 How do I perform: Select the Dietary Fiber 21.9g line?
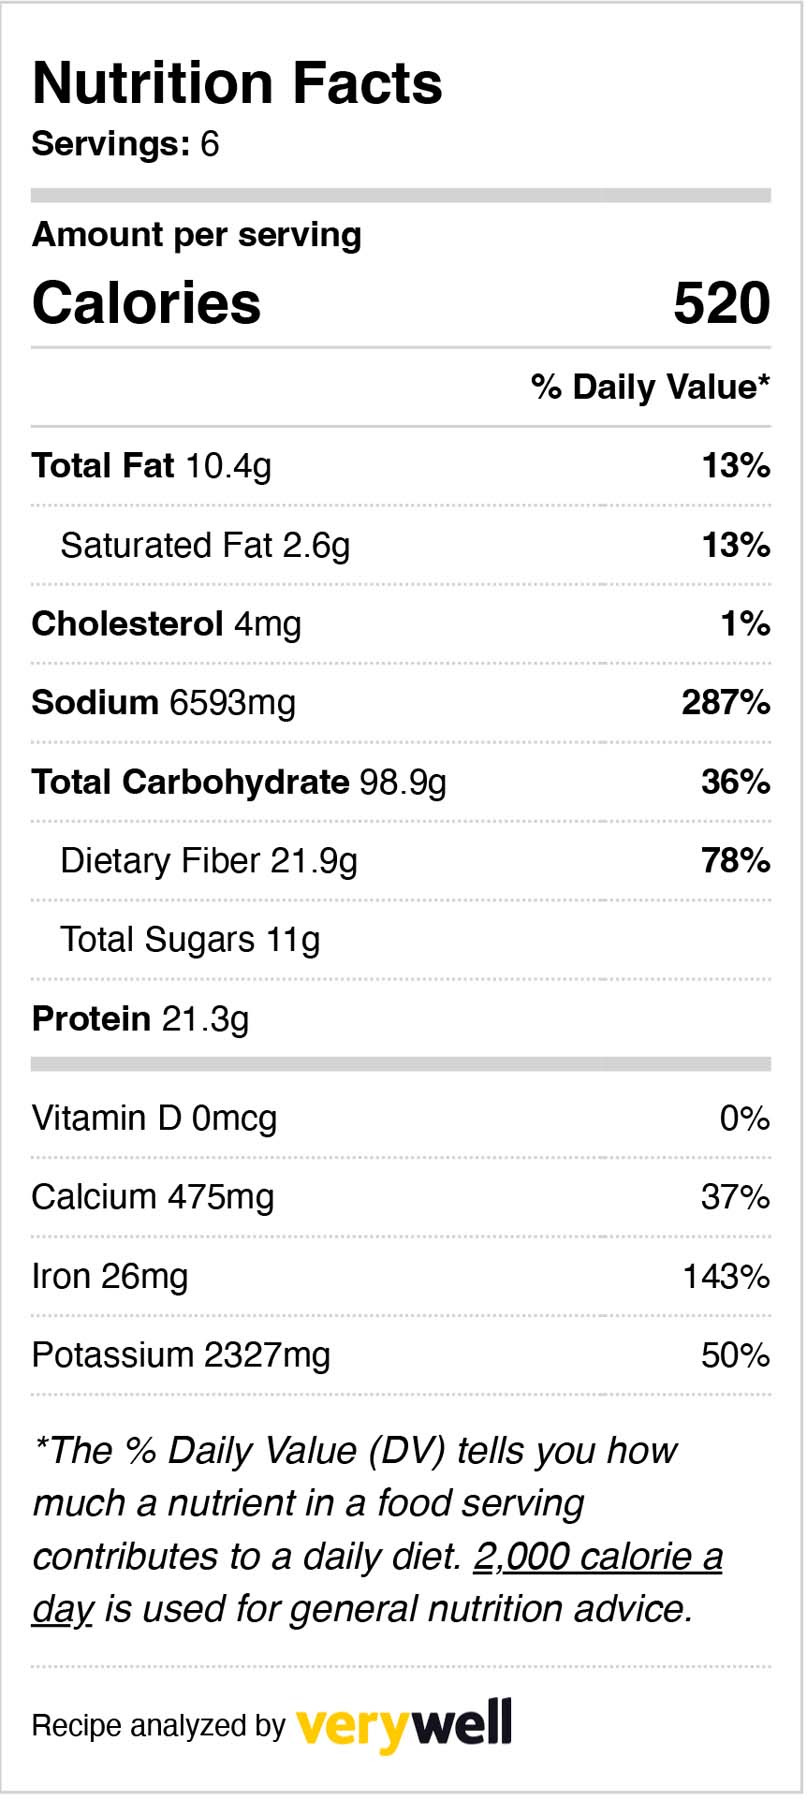[208, 861]
